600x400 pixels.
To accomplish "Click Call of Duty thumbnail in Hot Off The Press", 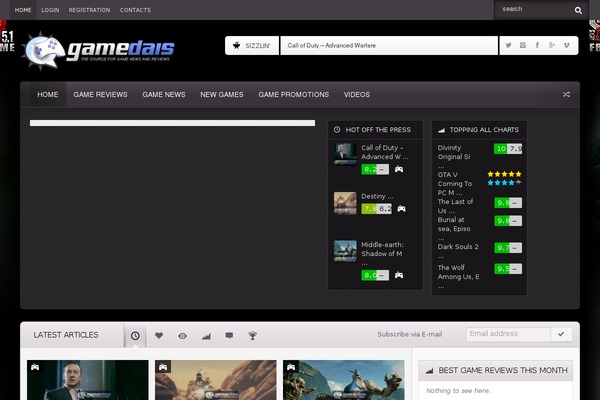I will click(x=345, y=154).
